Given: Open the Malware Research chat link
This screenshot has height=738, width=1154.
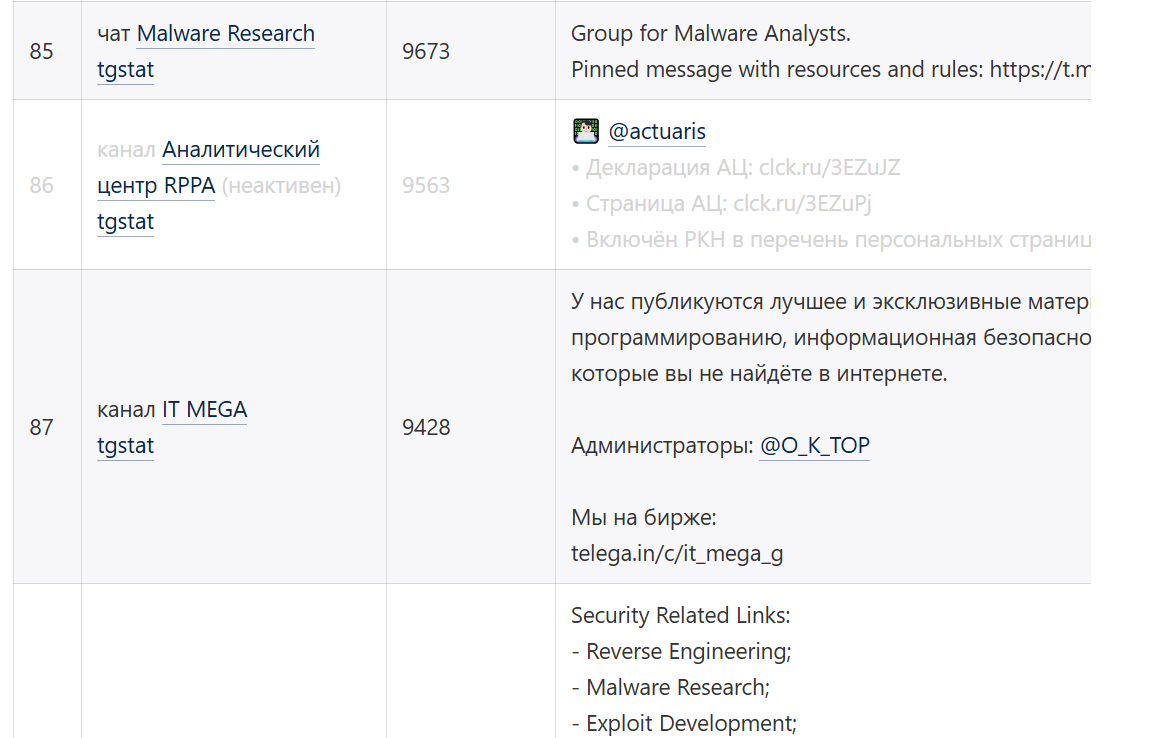Looking at the screenshot, I should click(225, 34).
